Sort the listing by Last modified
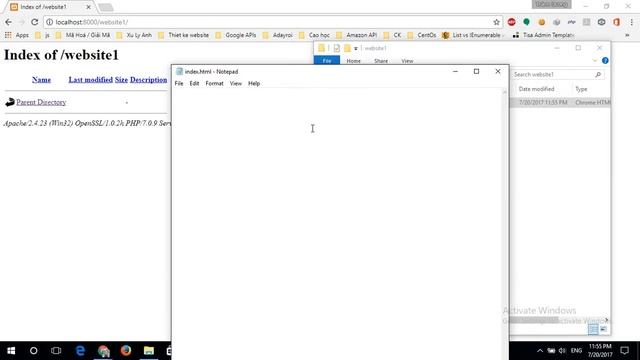640x360 pixels. [91, 80]
